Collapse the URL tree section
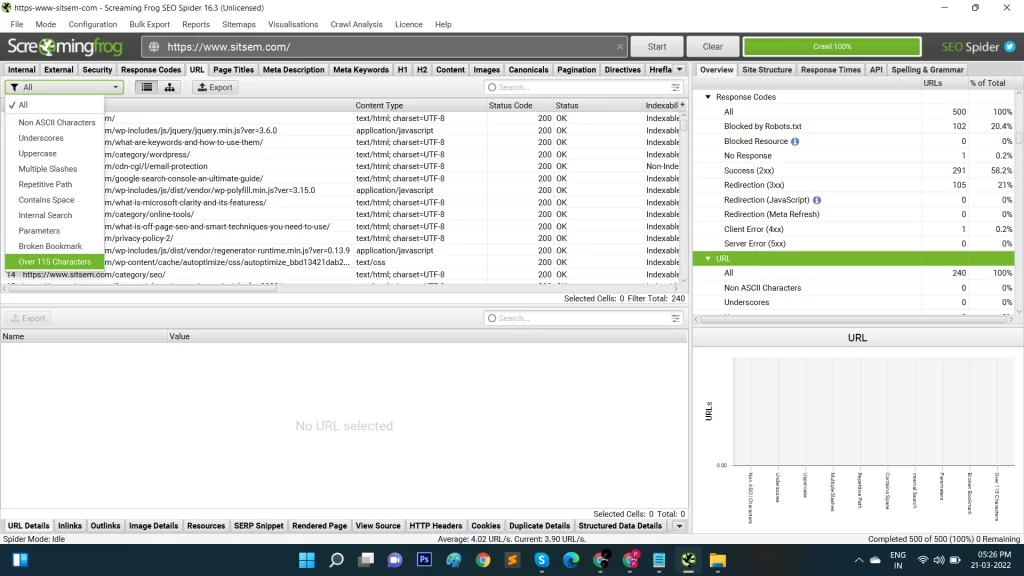1024x576 pixels. tap(708, 259)
